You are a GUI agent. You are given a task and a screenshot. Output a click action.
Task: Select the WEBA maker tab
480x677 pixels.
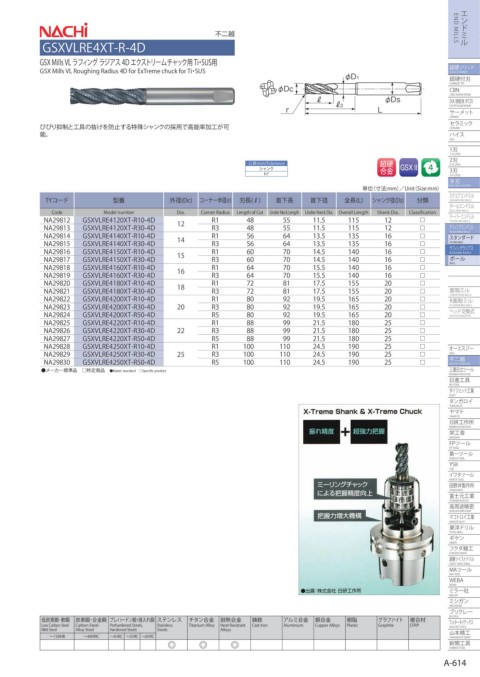click(464, 581)
